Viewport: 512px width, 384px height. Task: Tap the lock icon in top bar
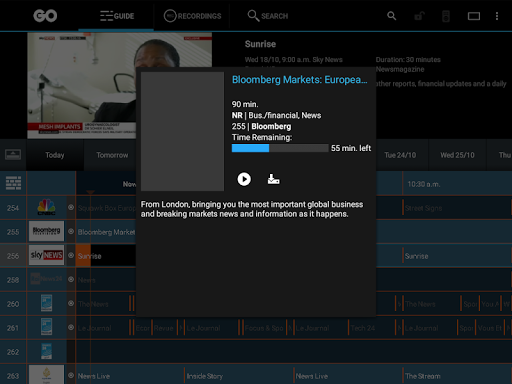(419, 16)
